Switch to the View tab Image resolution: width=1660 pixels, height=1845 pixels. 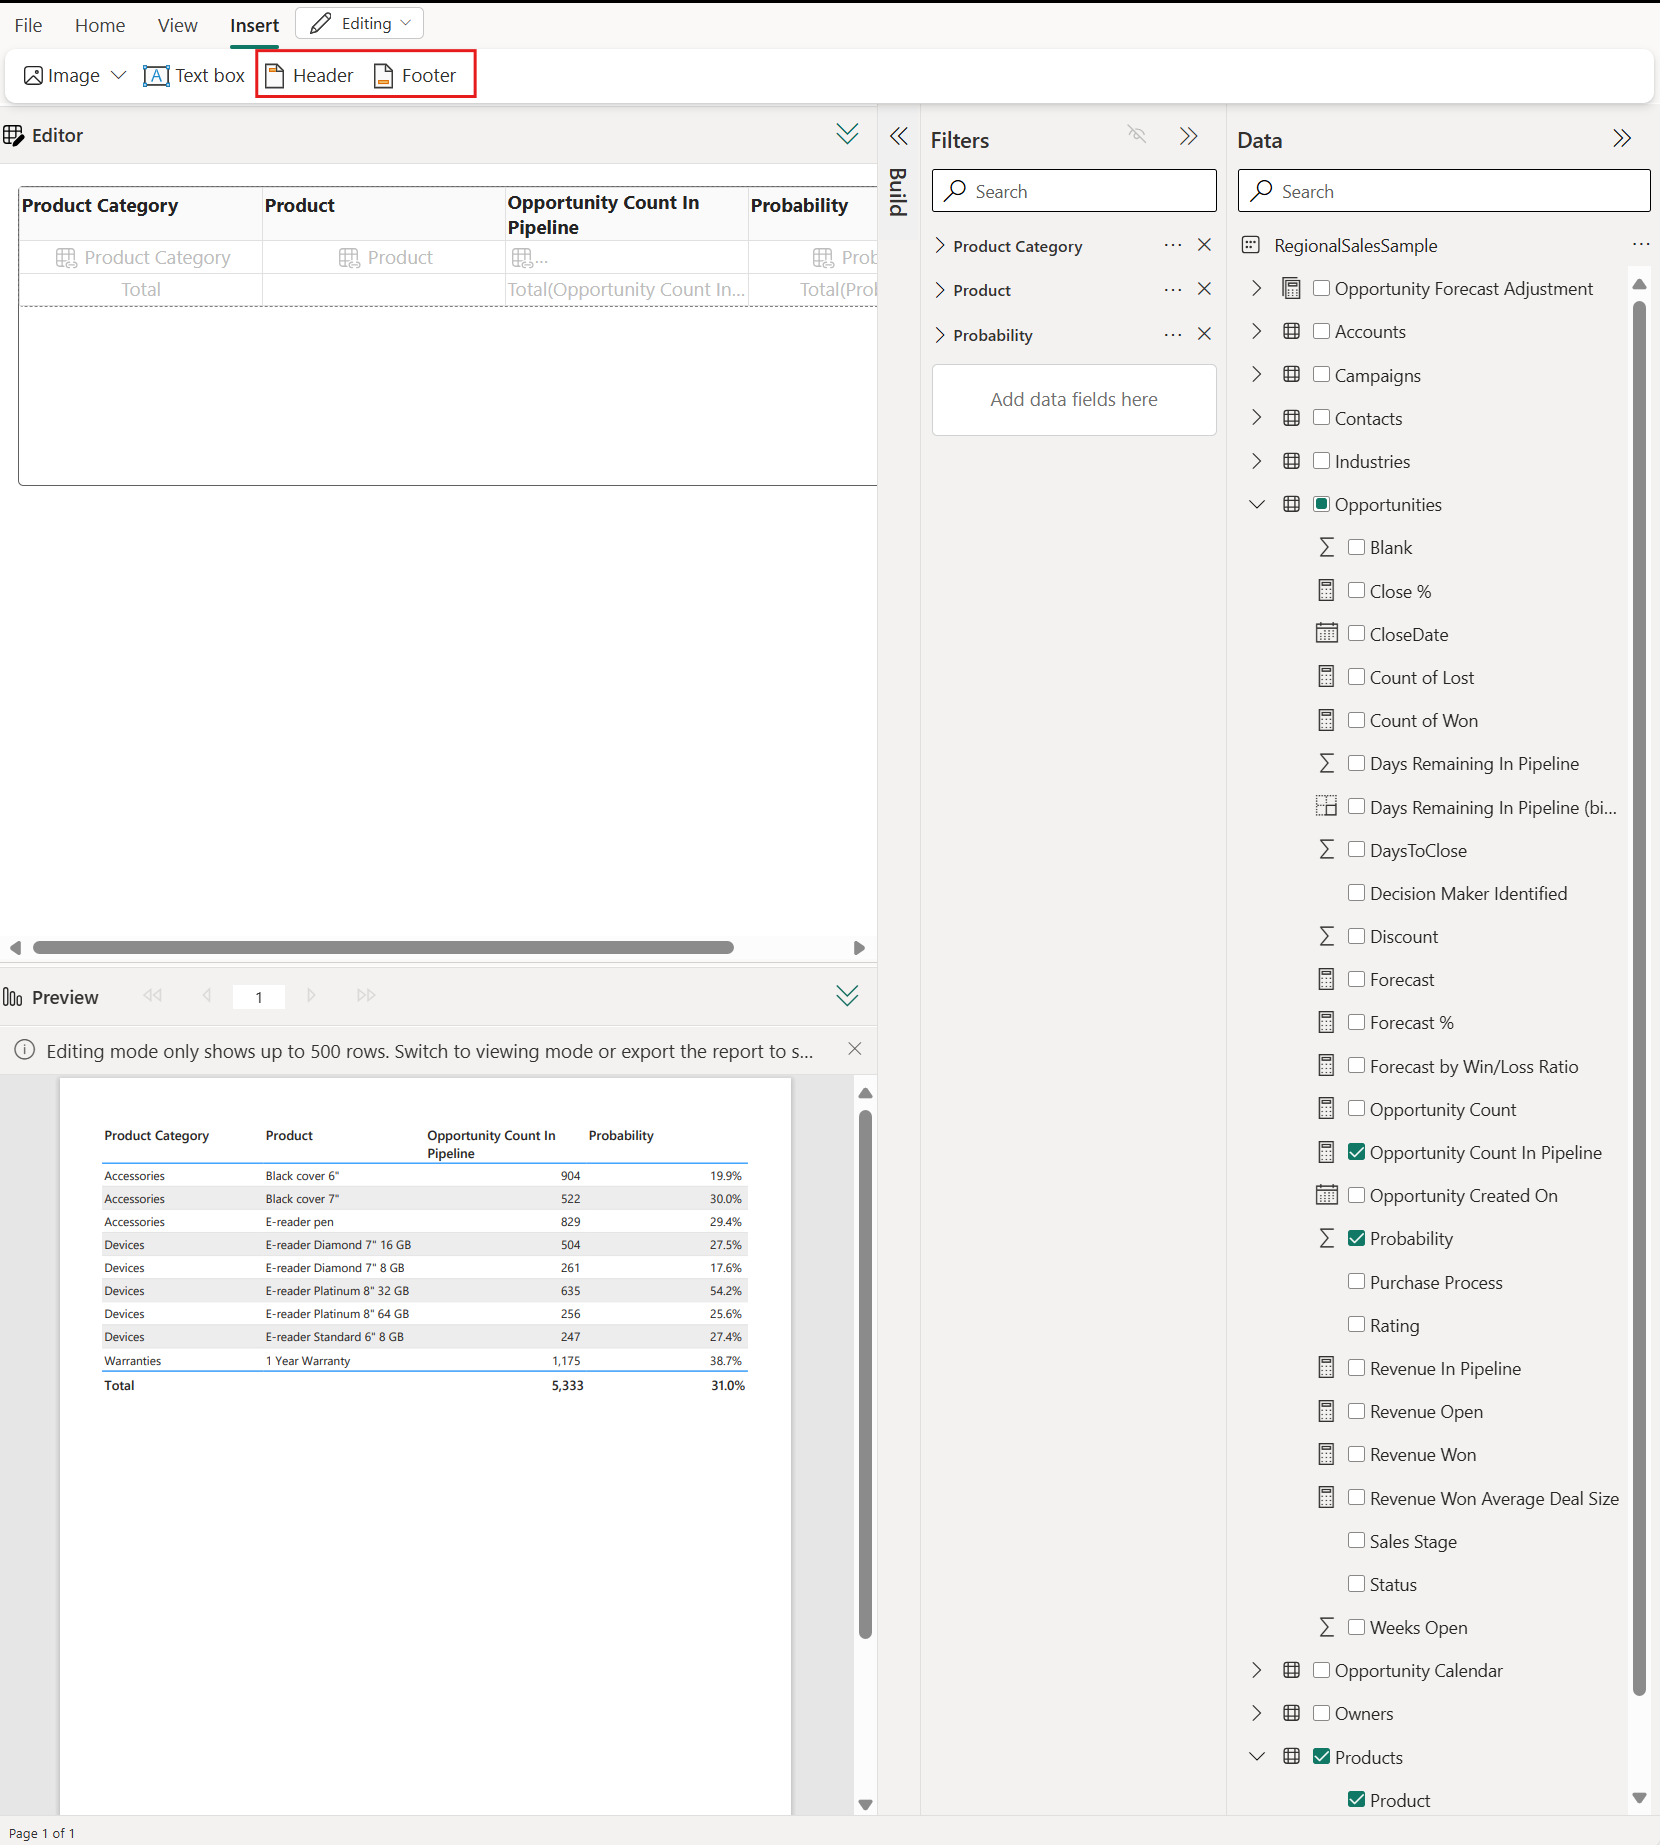tap(177, 25)
